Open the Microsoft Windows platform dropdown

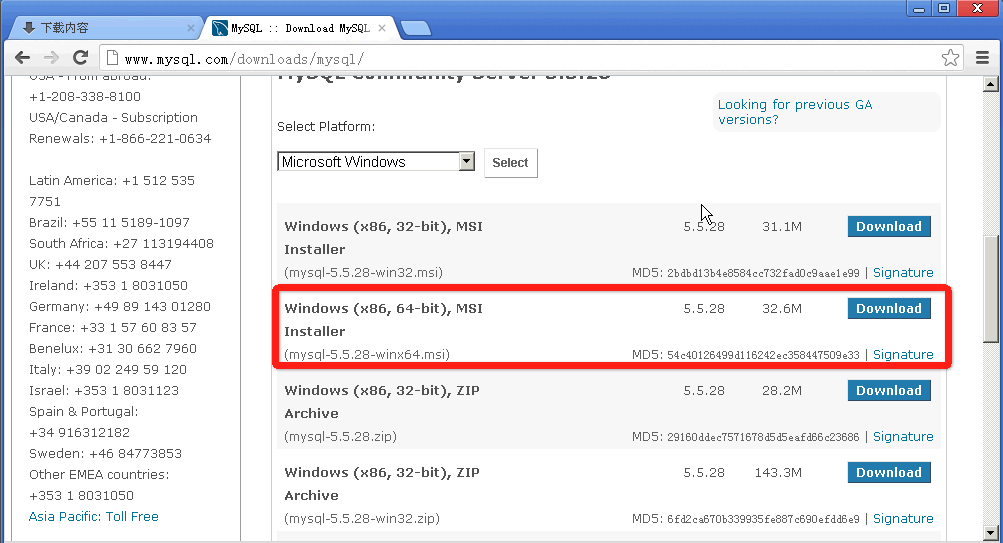click(375, 162)
